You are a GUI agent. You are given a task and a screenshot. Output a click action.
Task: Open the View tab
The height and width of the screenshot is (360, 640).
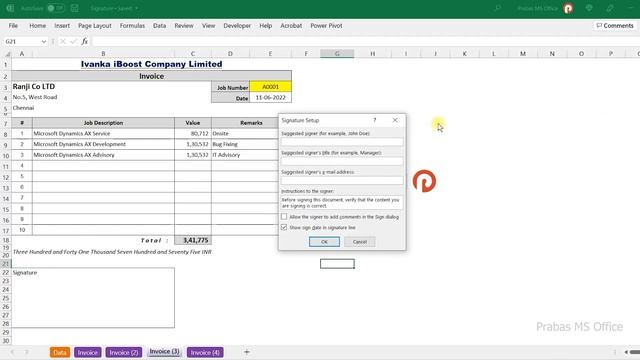(x=209, y=25)
